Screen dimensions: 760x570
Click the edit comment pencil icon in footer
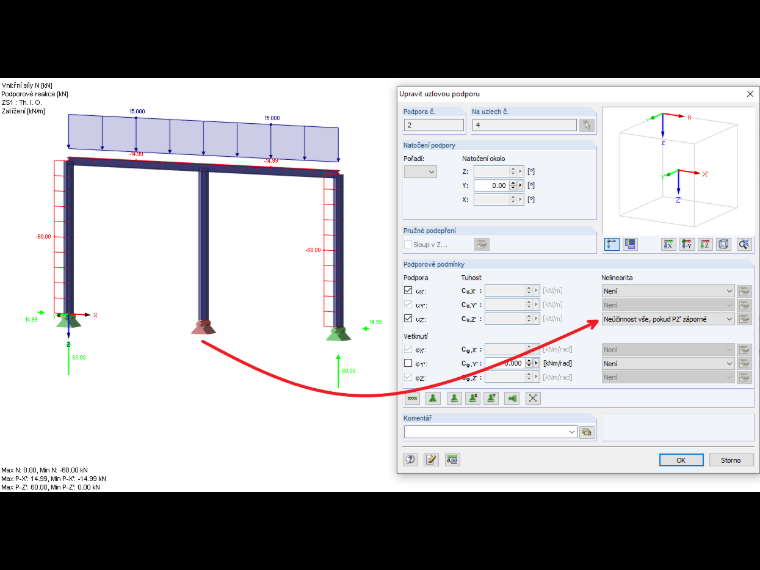(431, 459)
